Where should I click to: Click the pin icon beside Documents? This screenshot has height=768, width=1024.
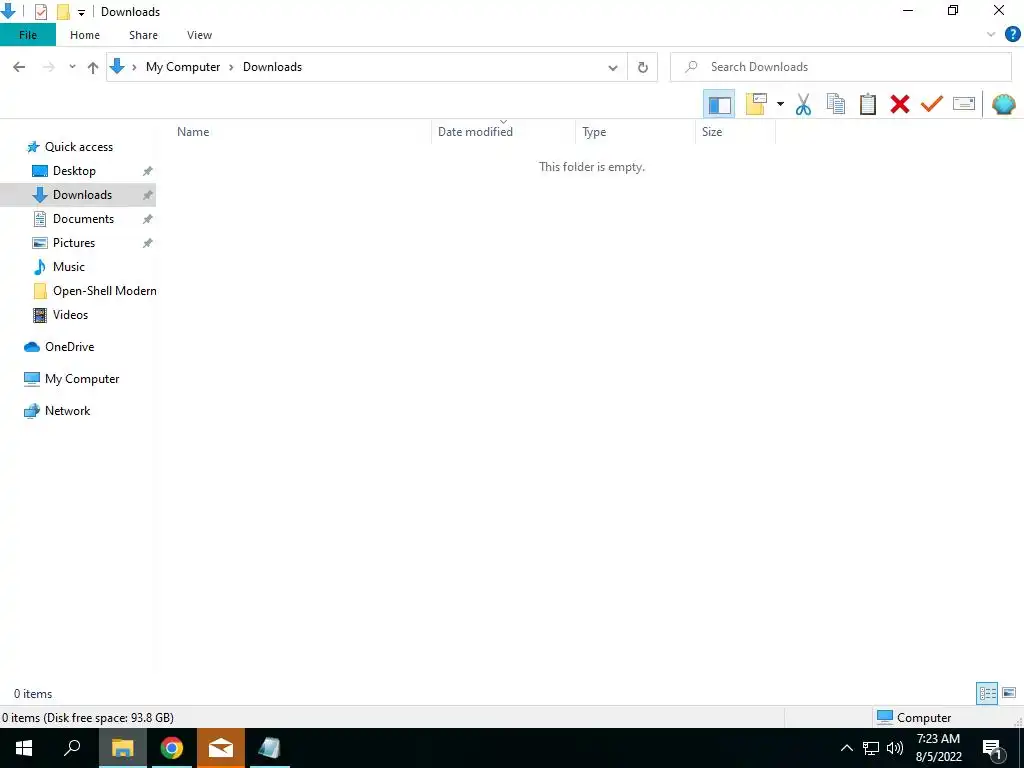[x=148, y=219]
